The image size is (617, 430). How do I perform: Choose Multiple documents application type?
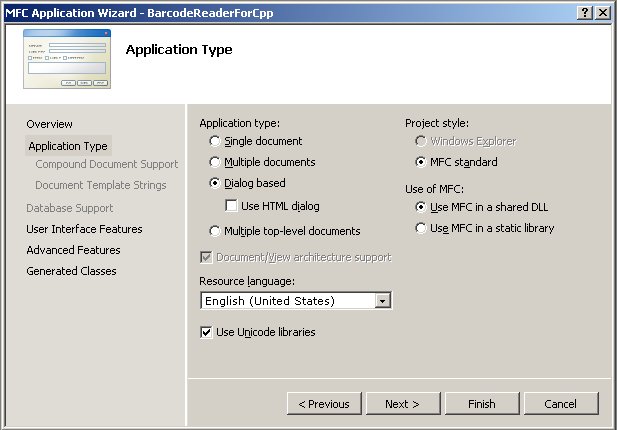[215, 162]
